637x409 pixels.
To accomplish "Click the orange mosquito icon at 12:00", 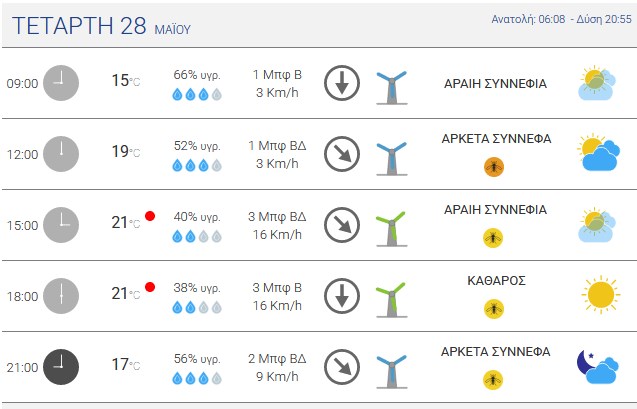I will tap(494, 167).
